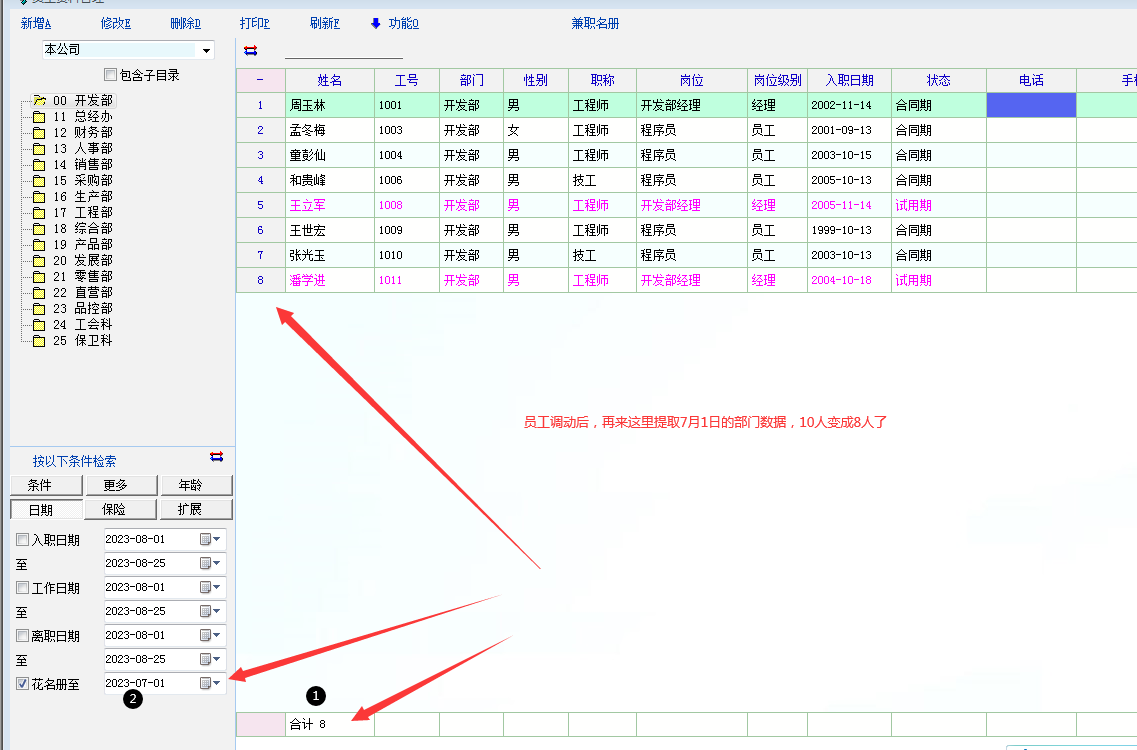
Task: Check the 入职日期 filter checkbox
Action: [22, 540]
